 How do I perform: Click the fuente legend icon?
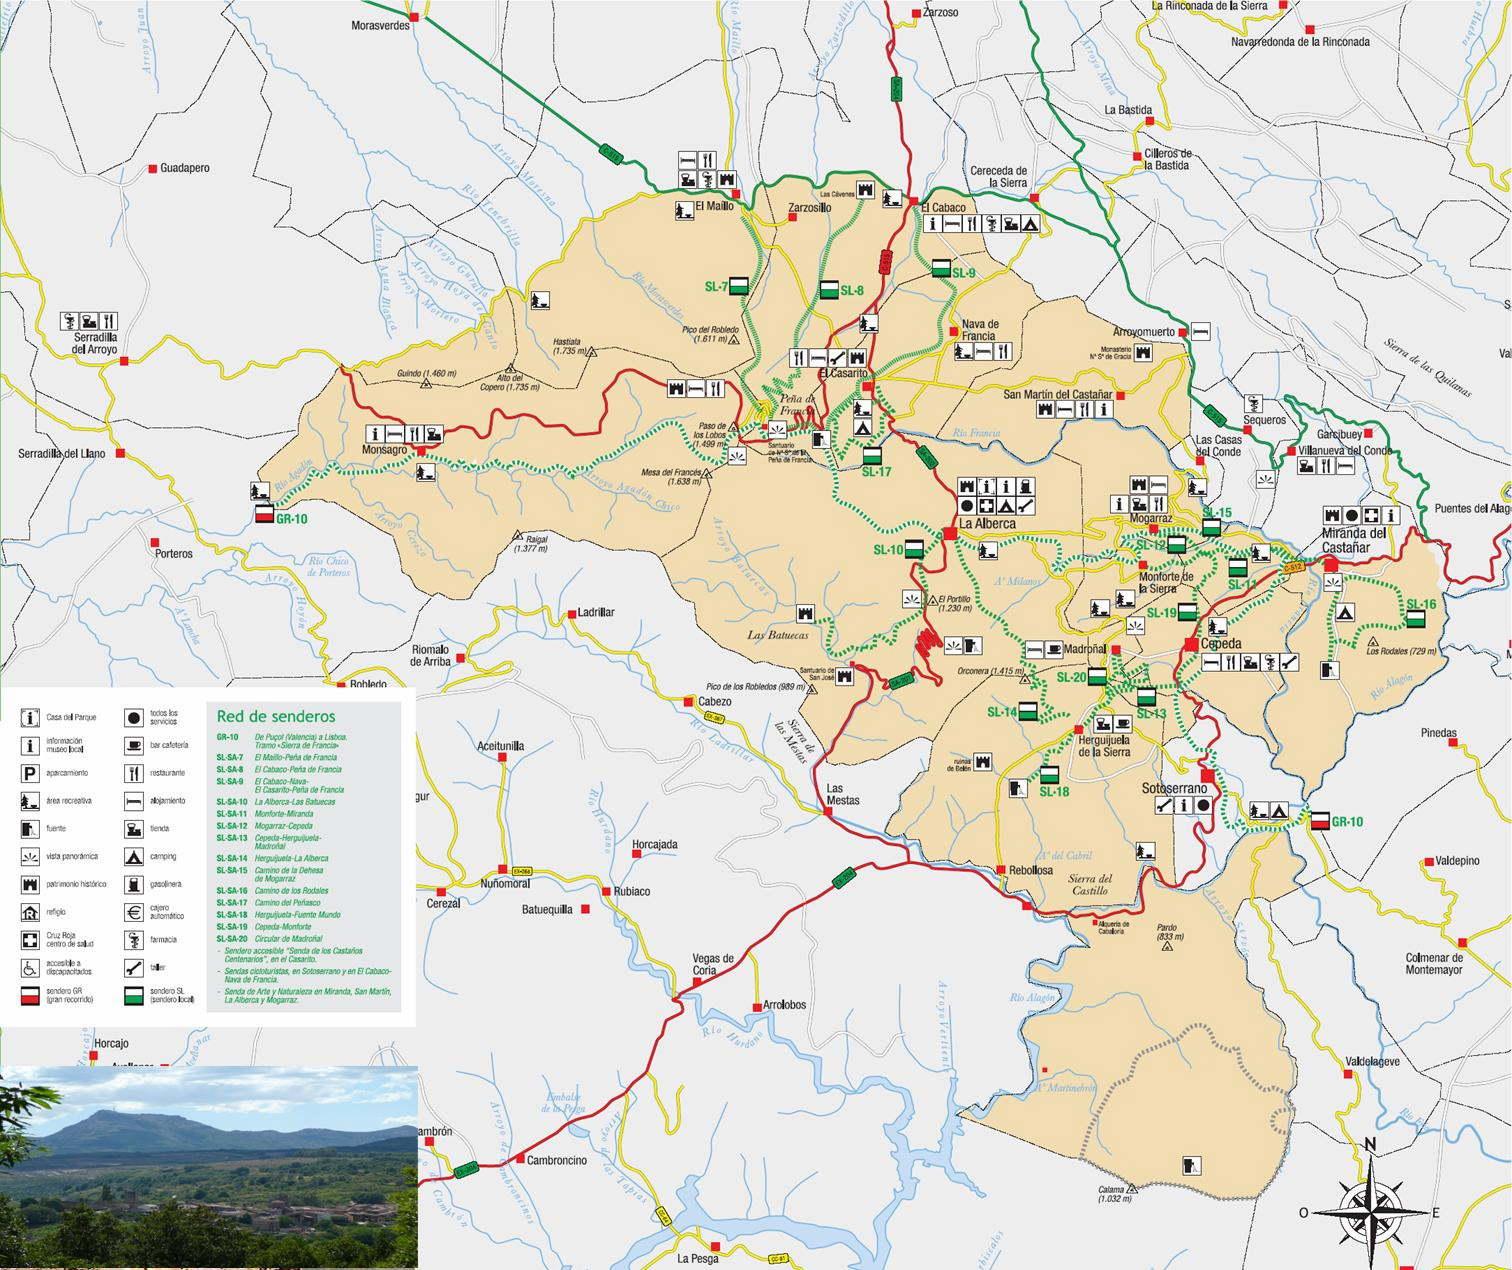[x=28, y=827]
